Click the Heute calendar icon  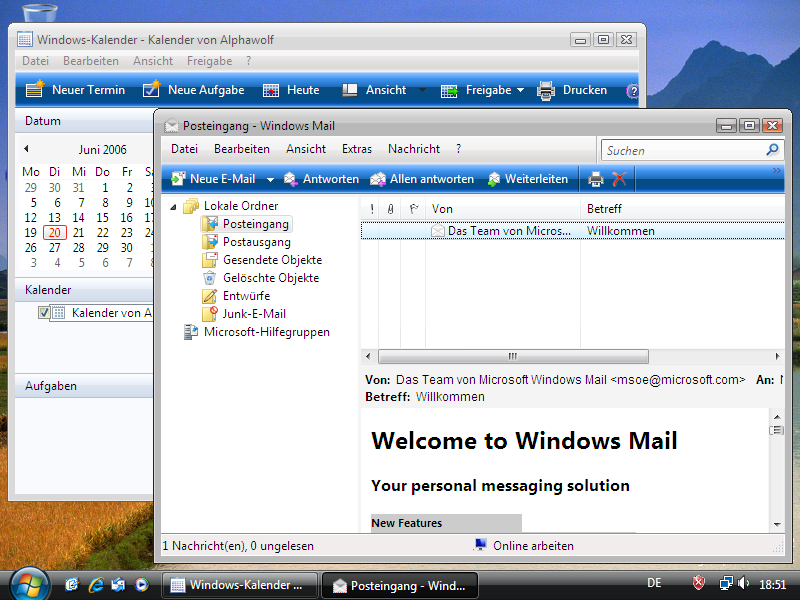[271, 90]
